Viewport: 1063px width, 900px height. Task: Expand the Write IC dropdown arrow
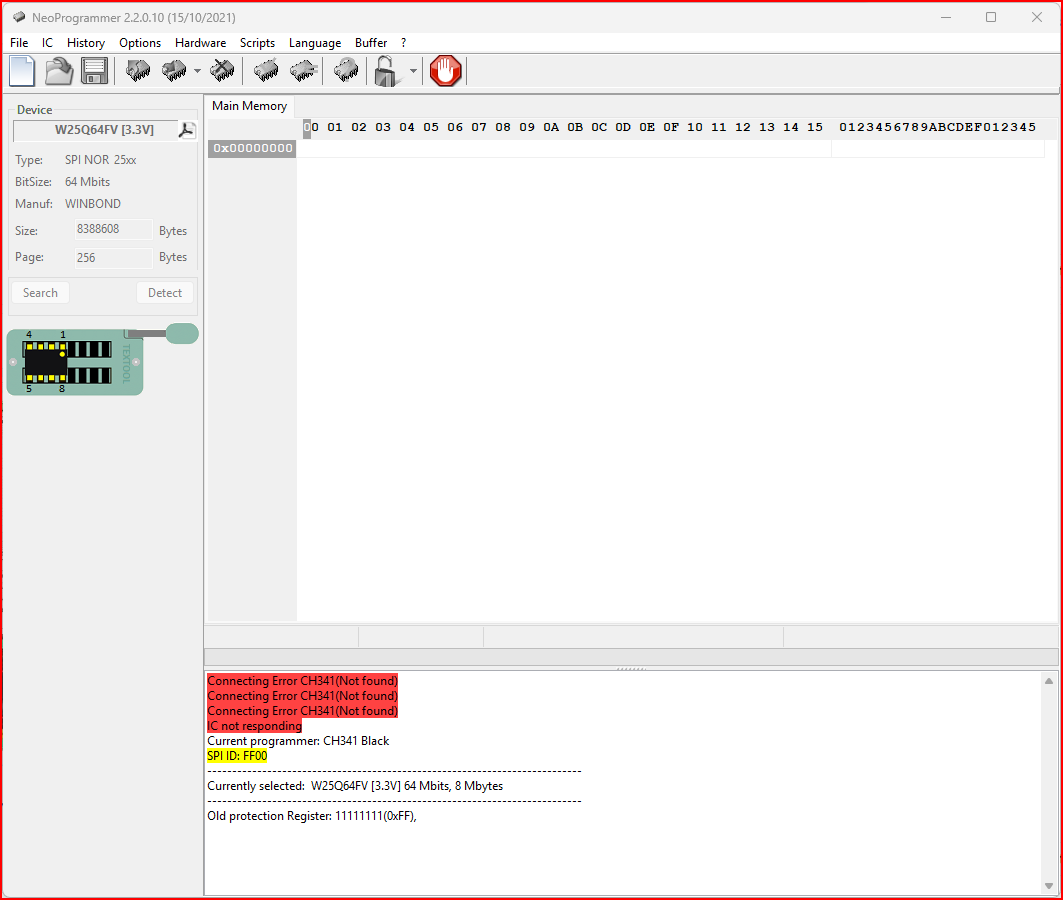pos(197,71)
